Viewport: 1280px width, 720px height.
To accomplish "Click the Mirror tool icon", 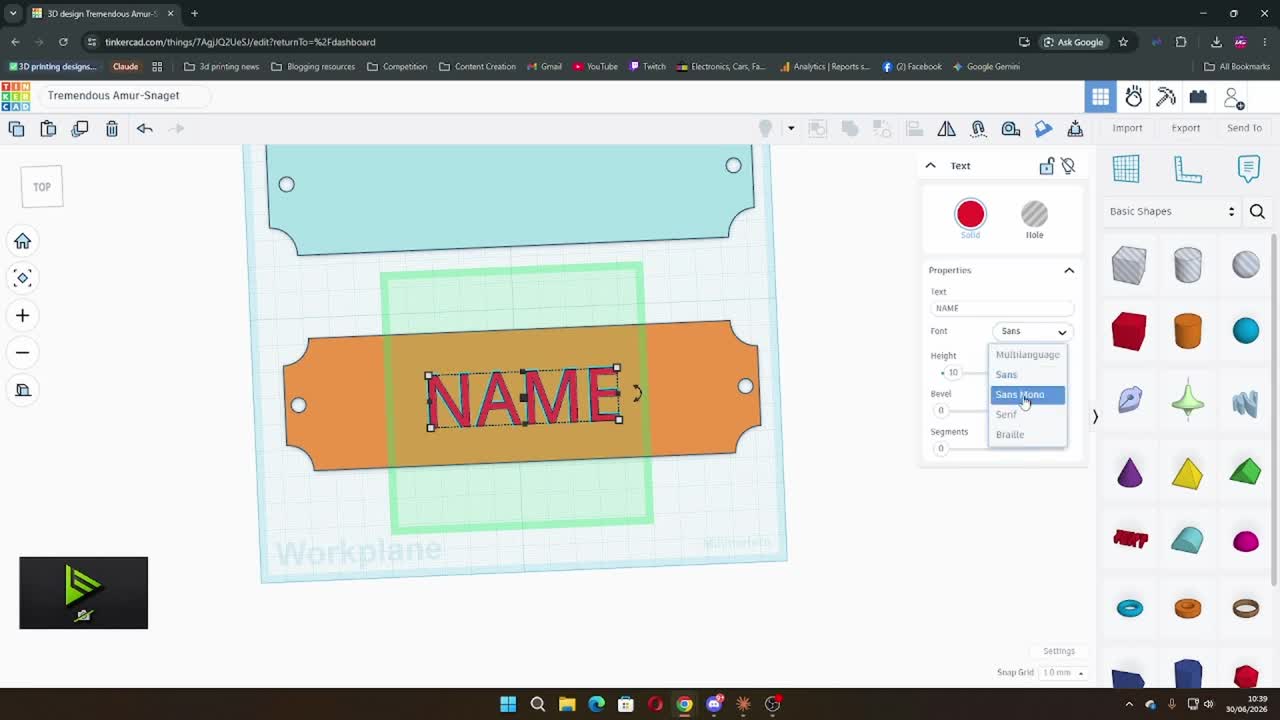I will click(x=946, y=128).
